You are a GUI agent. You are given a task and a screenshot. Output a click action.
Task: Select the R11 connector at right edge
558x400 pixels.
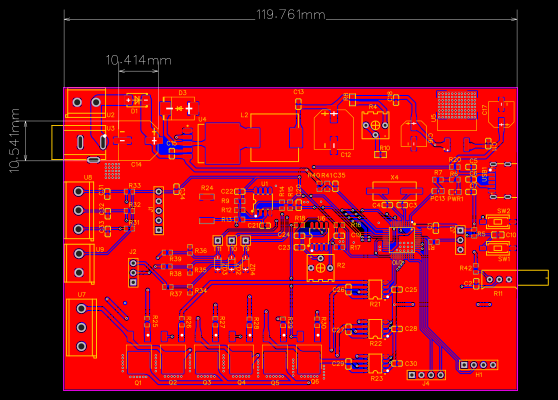click(x=515, y=278)
